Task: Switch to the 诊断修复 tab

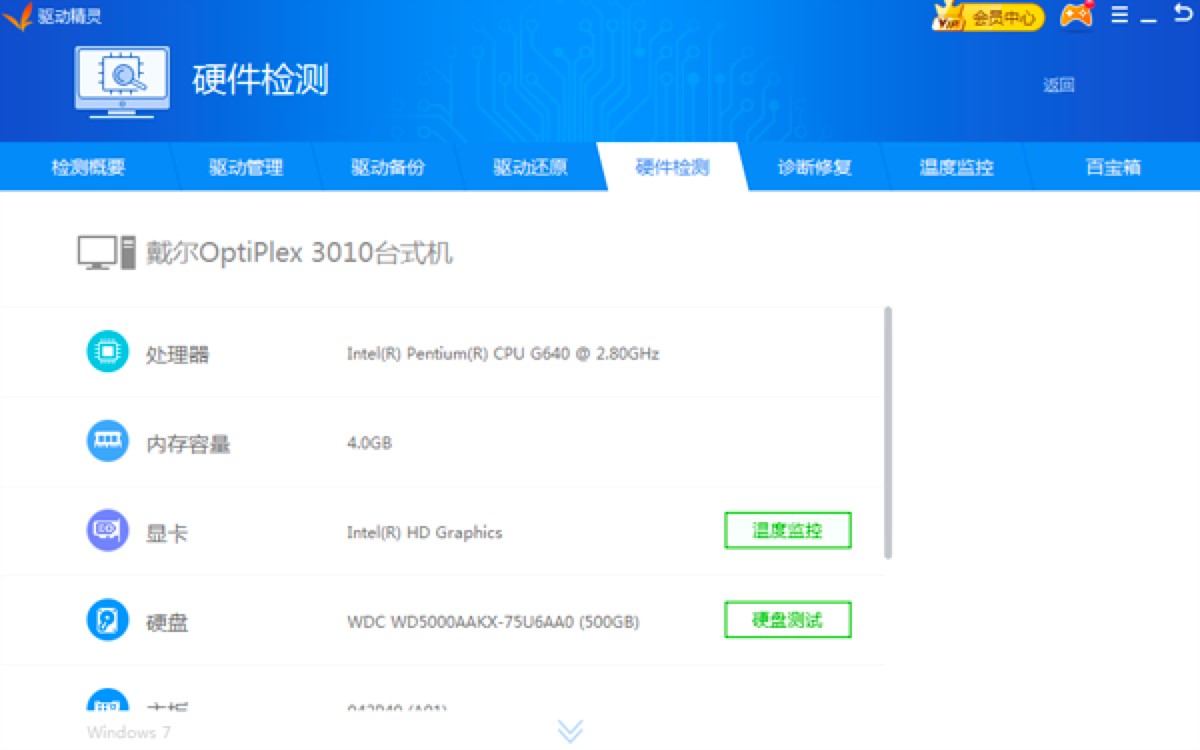Action: tap(815, 167)
